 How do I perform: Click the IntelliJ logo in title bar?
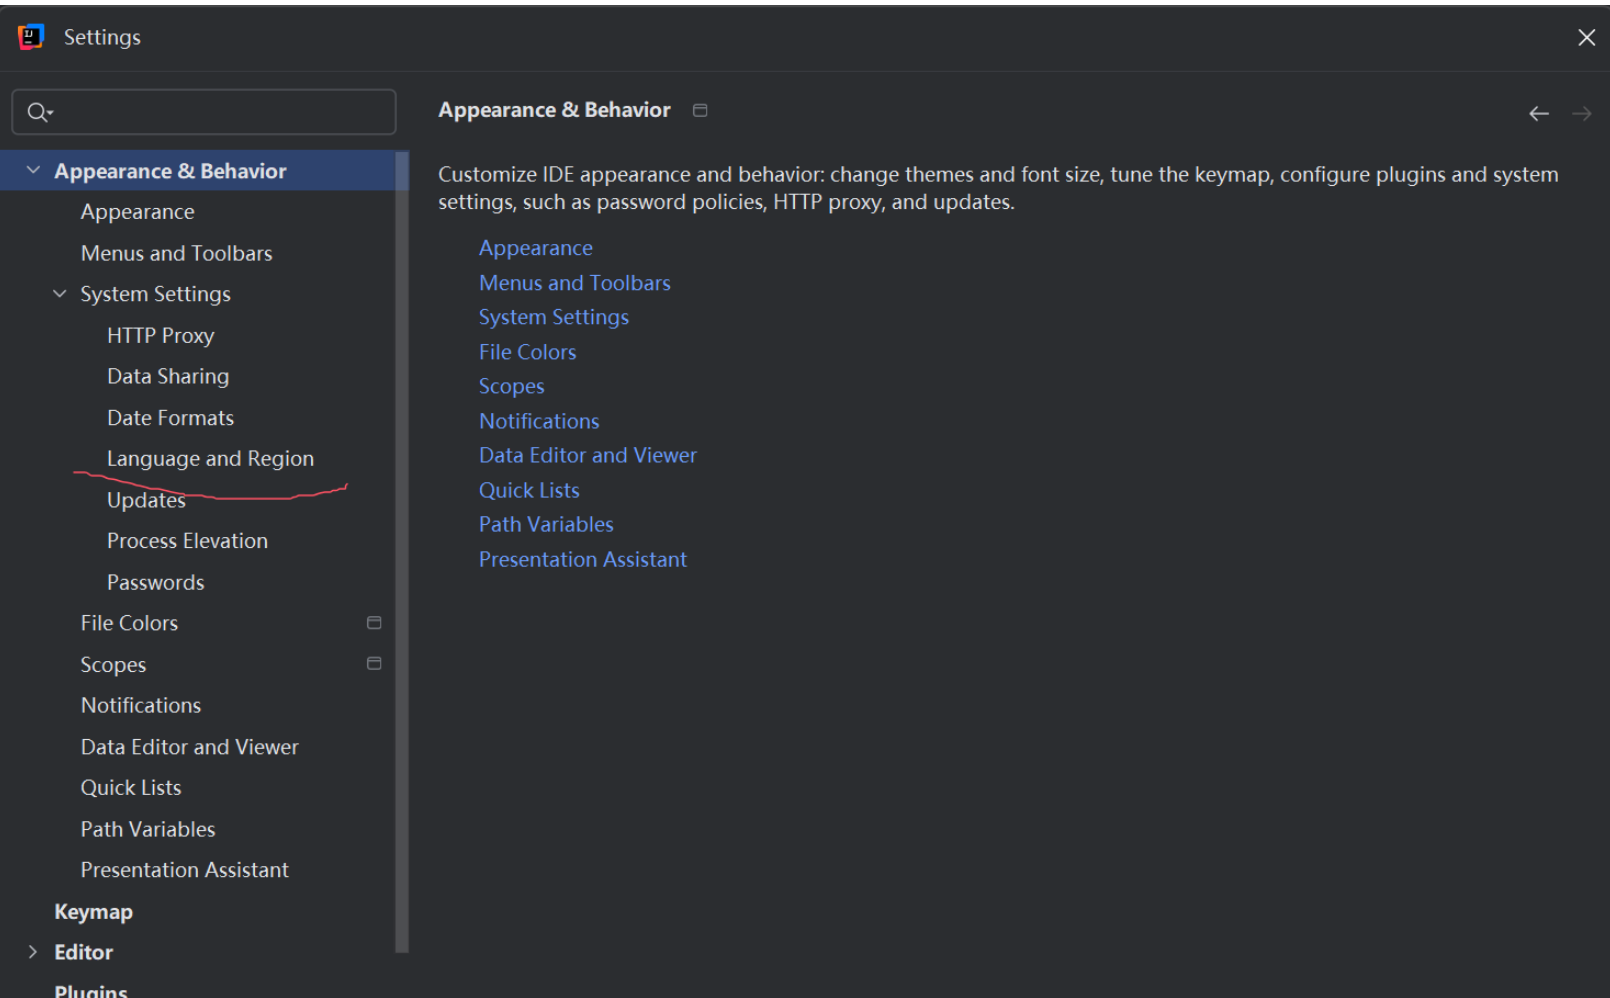[31, 37]
